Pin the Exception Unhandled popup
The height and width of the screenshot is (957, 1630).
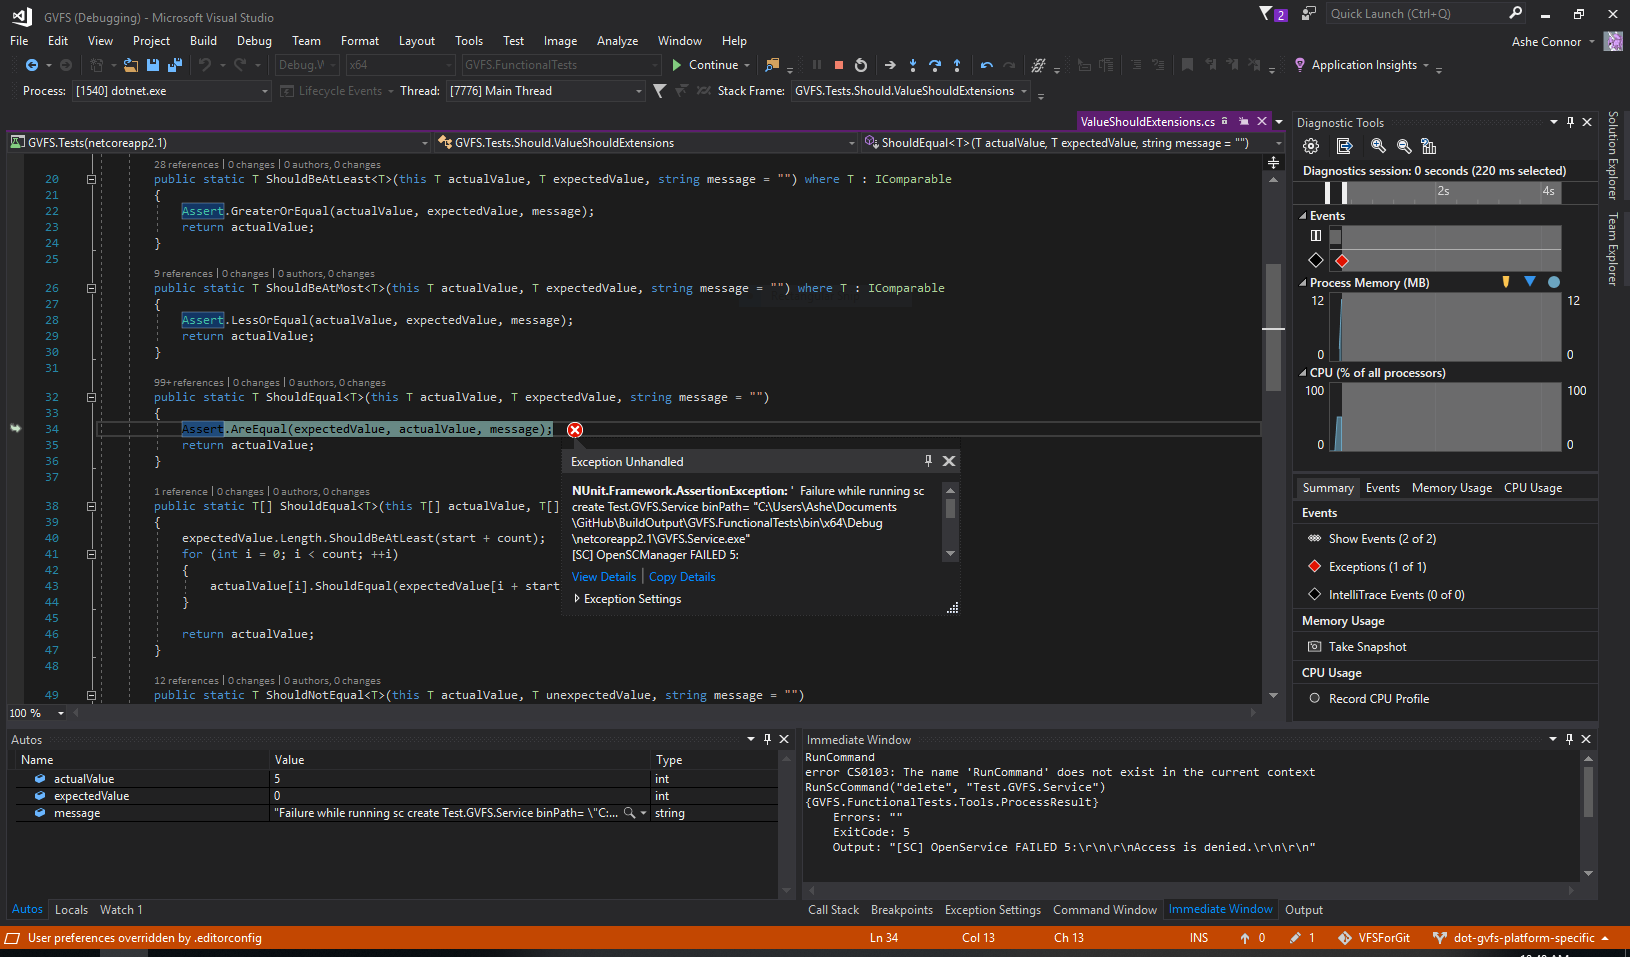928,461
